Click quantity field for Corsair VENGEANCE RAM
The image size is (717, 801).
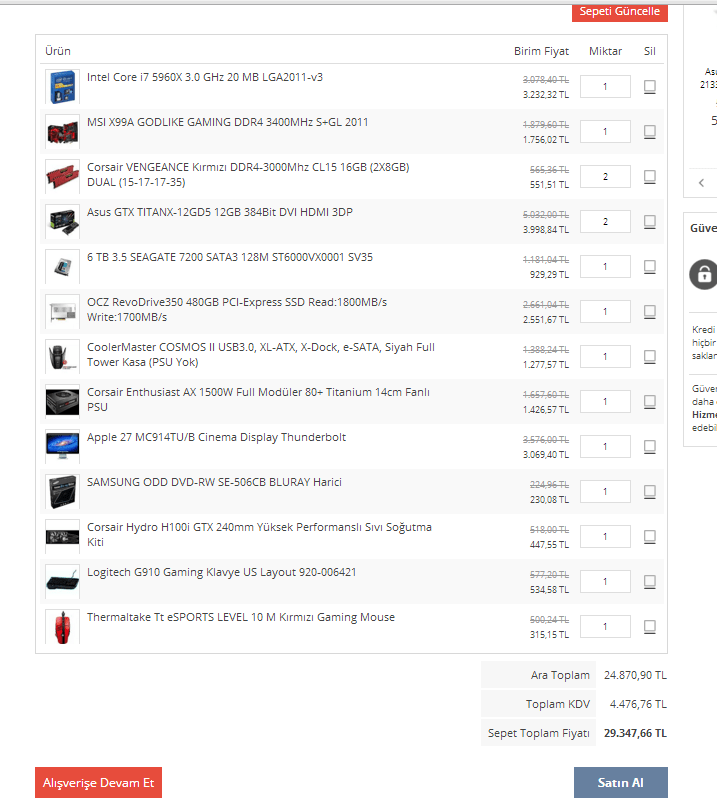pyautogui.click(x=605, y=176)
